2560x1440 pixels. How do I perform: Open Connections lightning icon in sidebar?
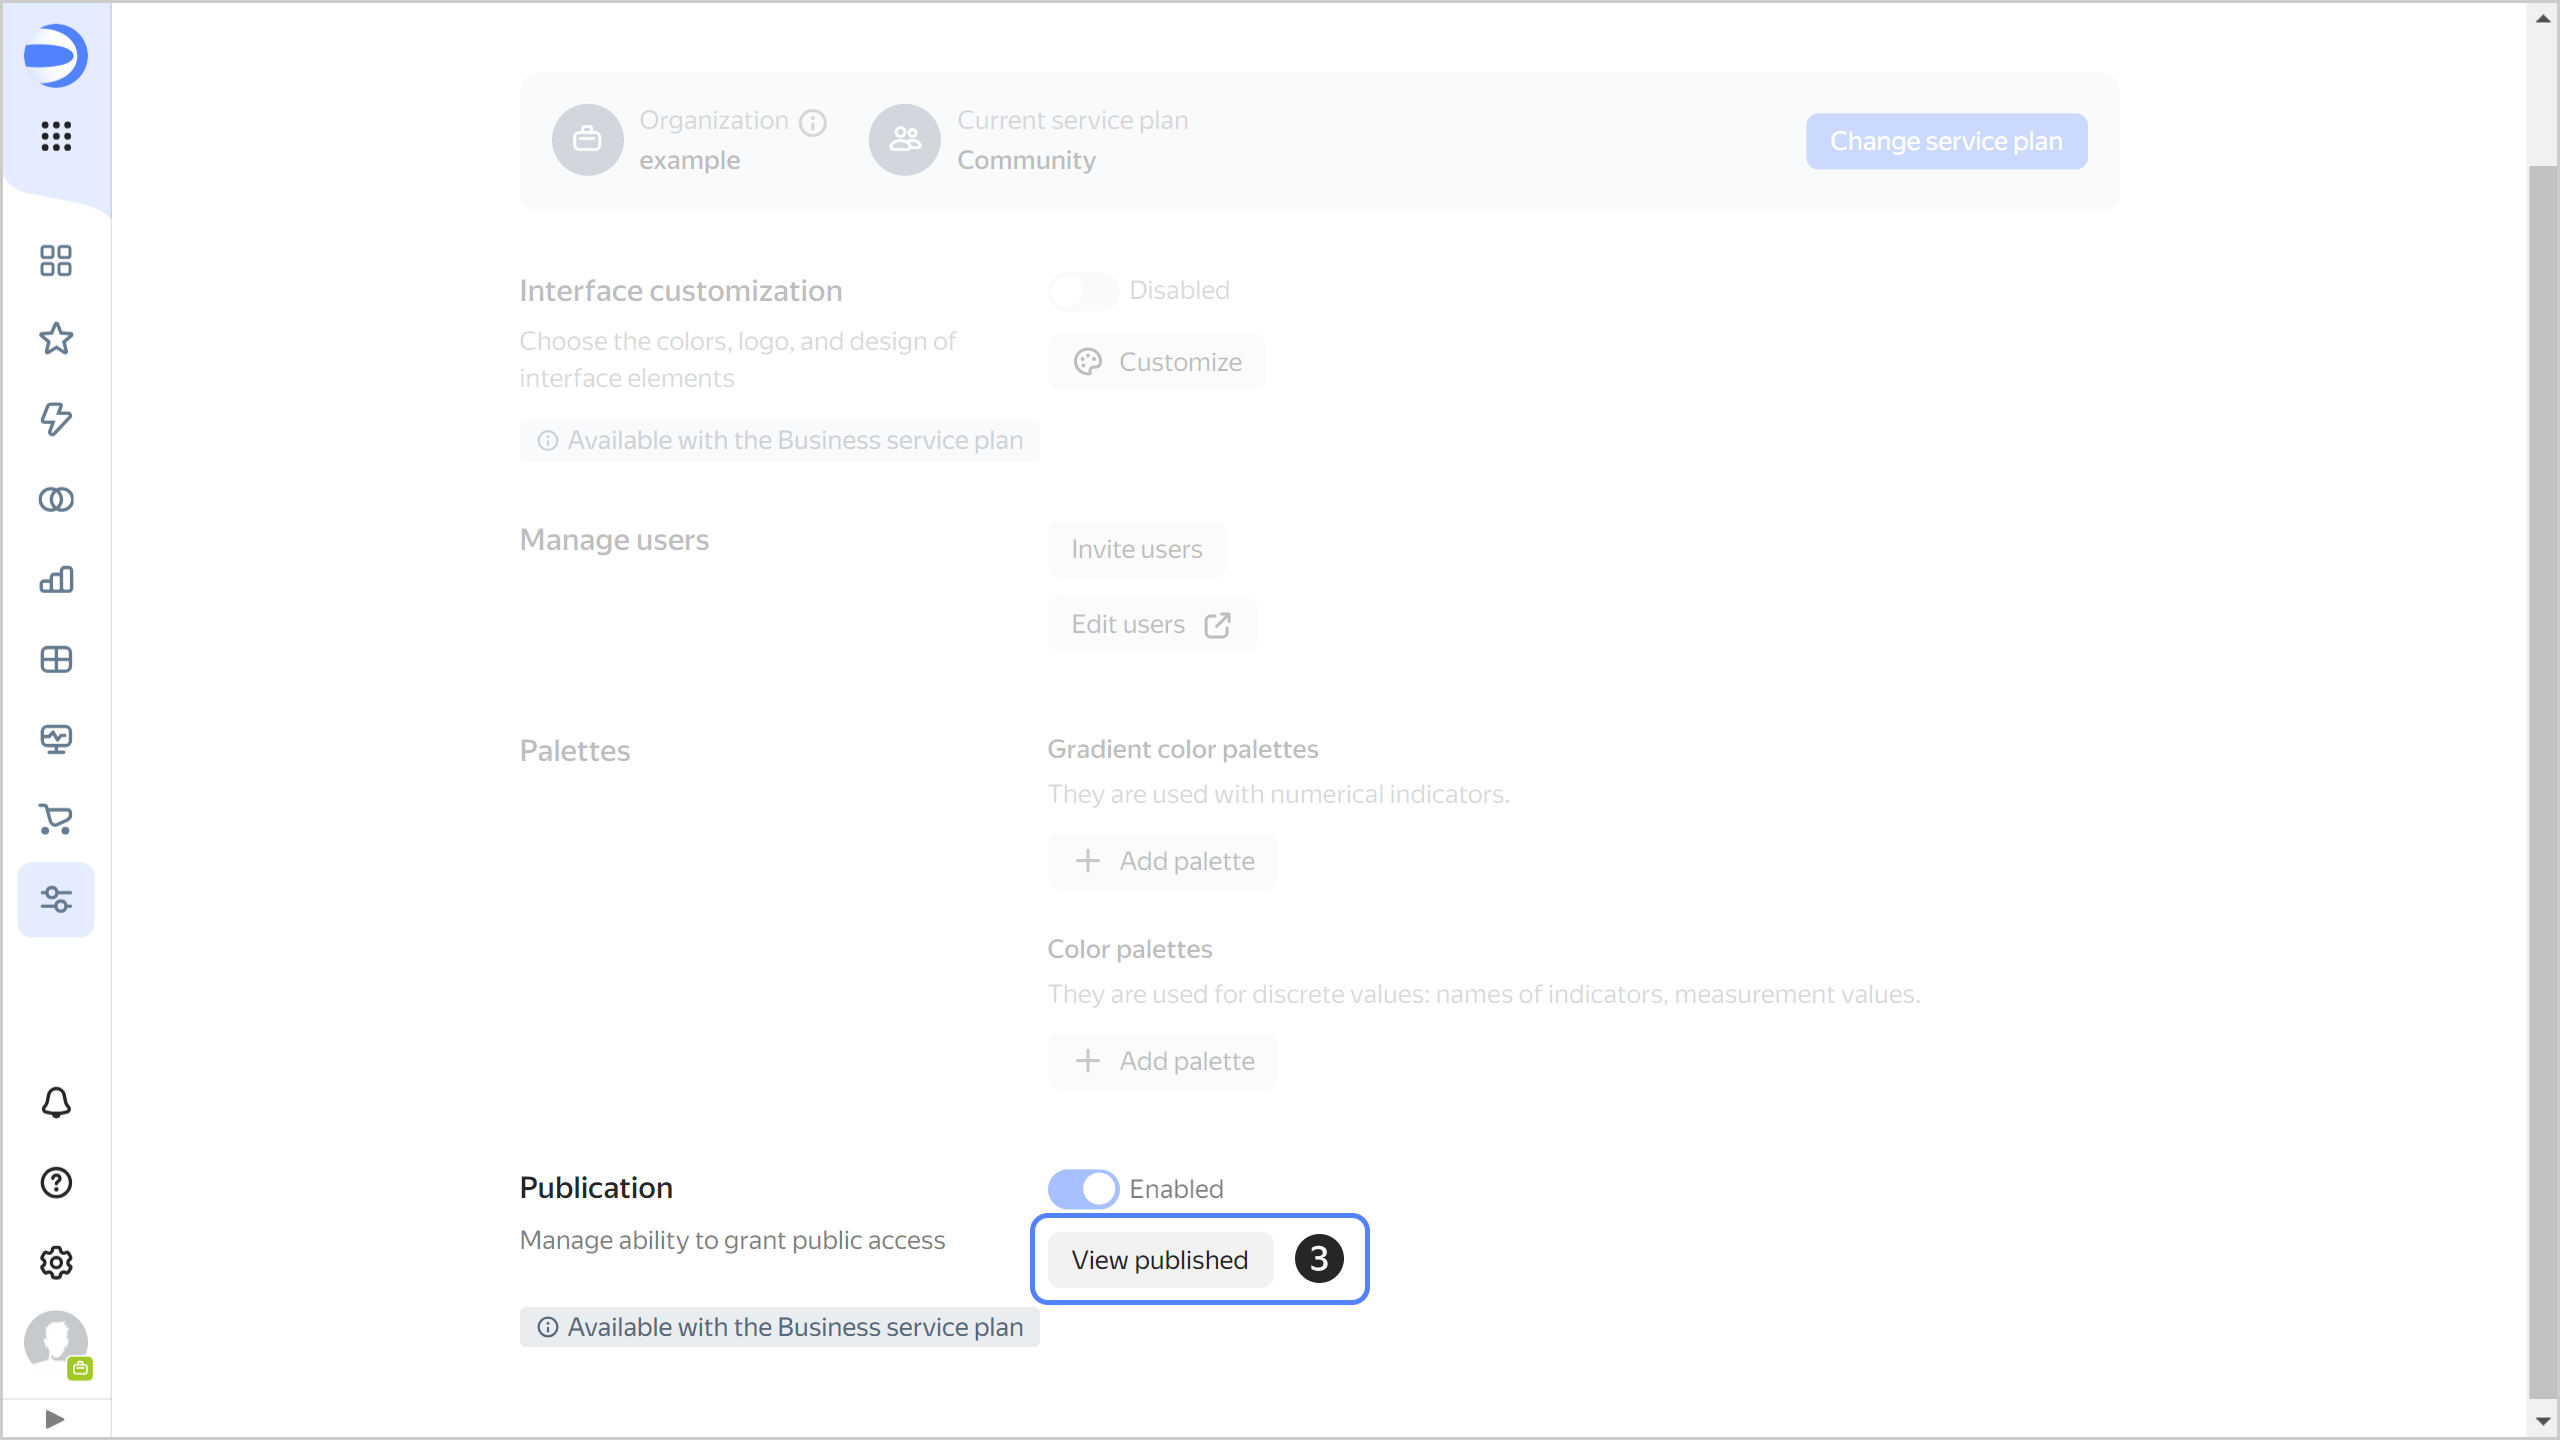(x=56, y=419)
